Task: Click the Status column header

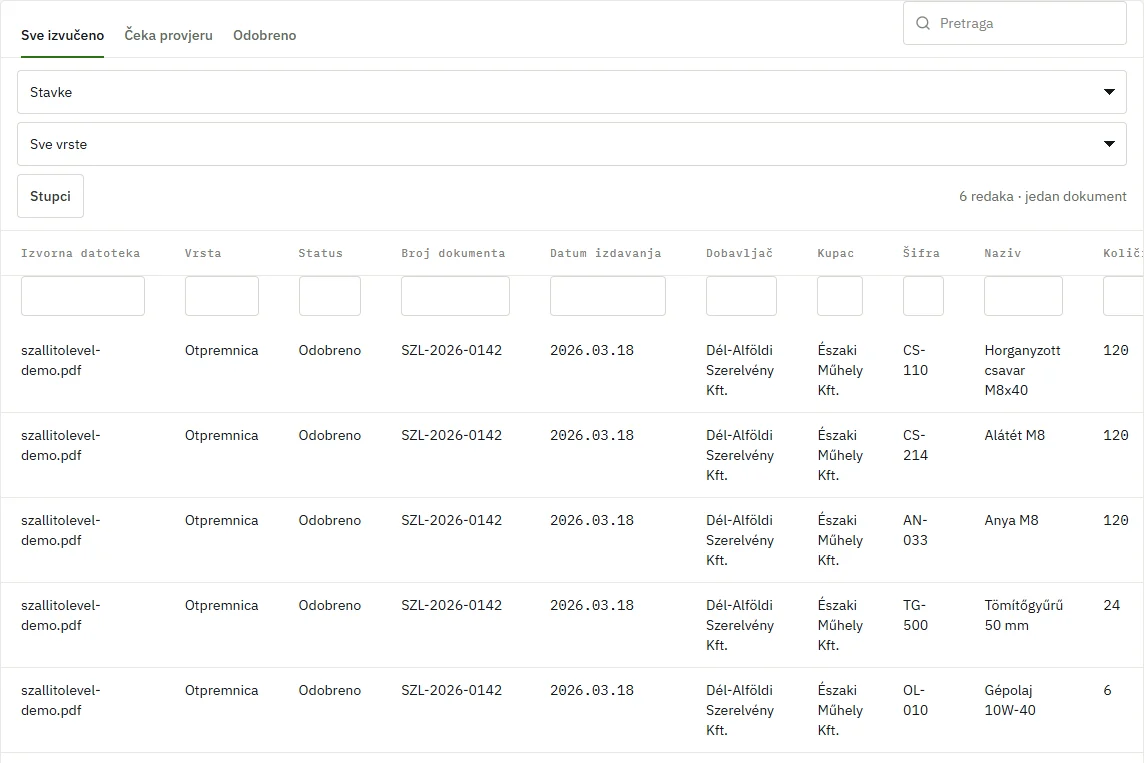Action: pyautogui.click(x=320, y=253)
